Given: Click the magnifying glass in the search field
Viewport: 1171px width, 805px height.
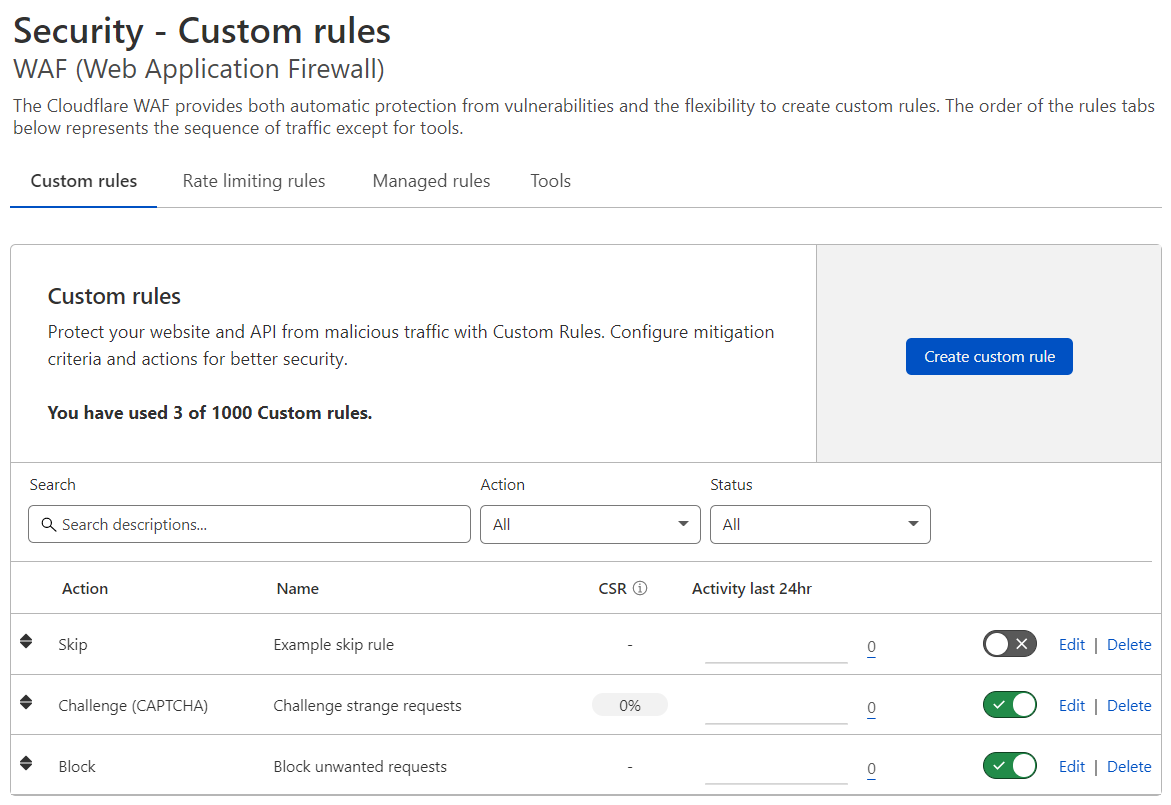Looking at the screenshot, I should [x=49, y=524].
